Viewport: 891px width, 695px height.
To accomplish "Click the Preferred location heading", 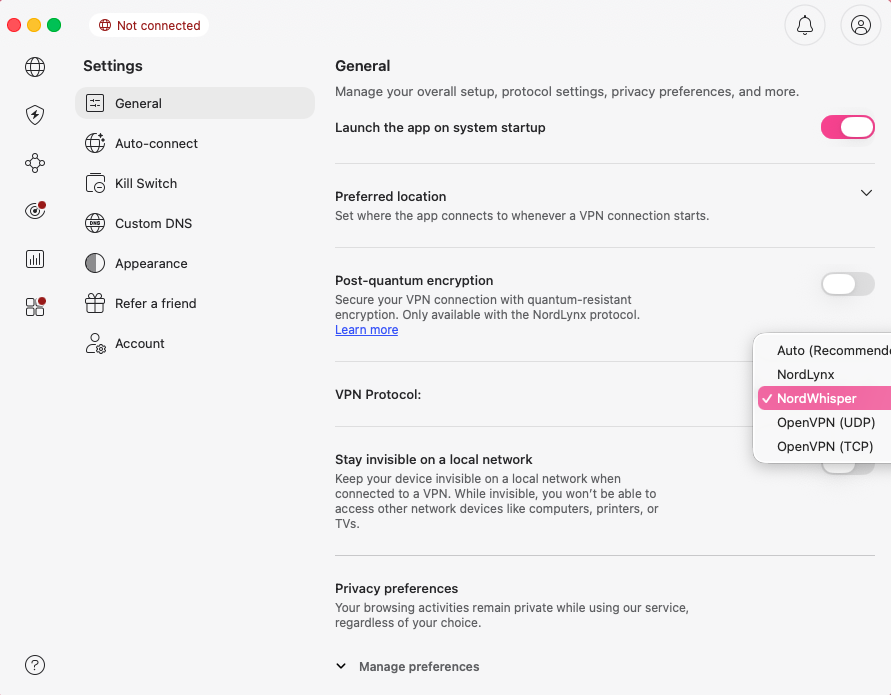I will click(390, 196).
